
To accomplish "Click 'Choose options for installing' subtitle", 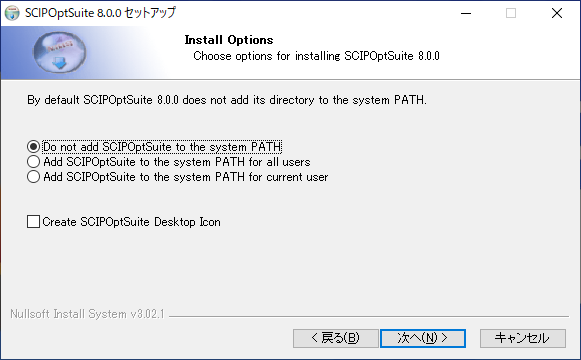I will tap(316, 56).
